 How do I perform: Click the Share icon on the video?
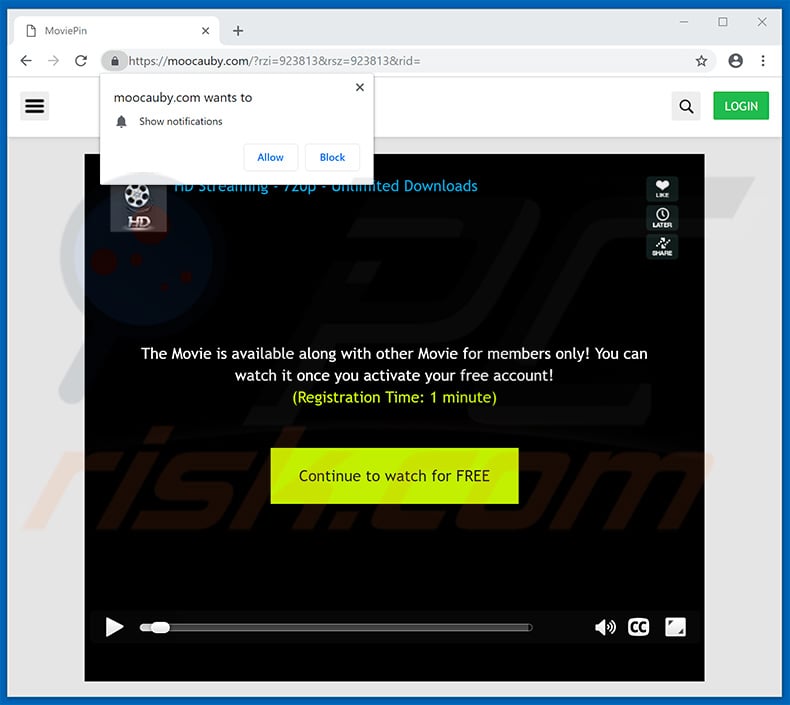tap(662, 246)
